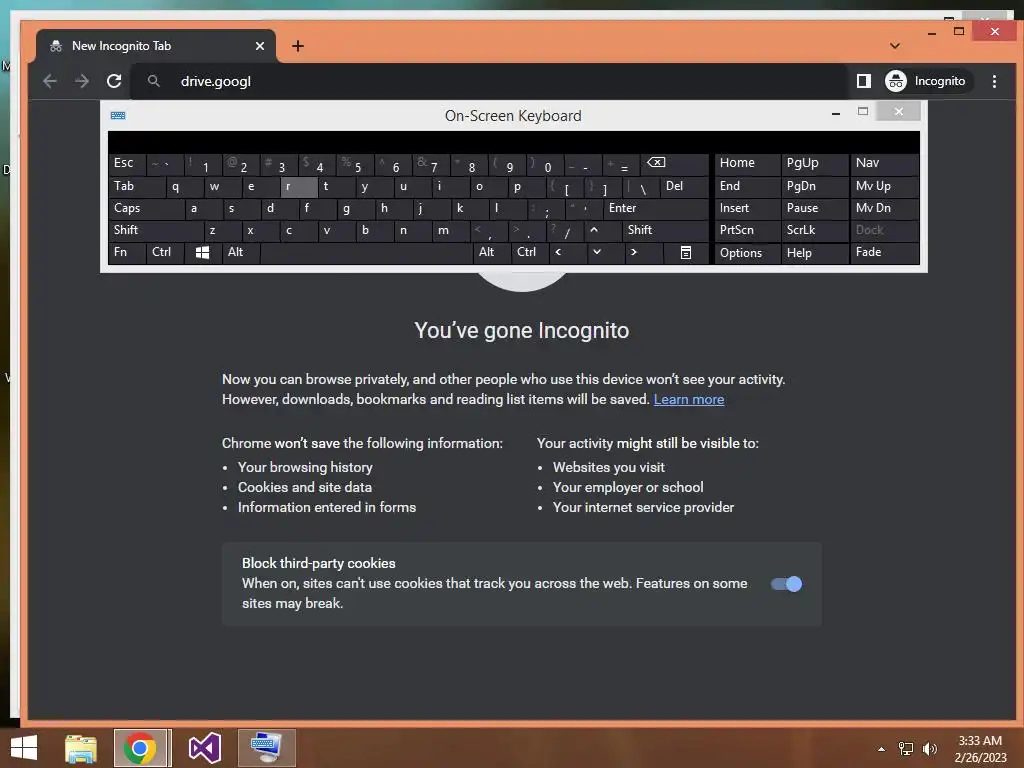Open keyboard Help

814,253
